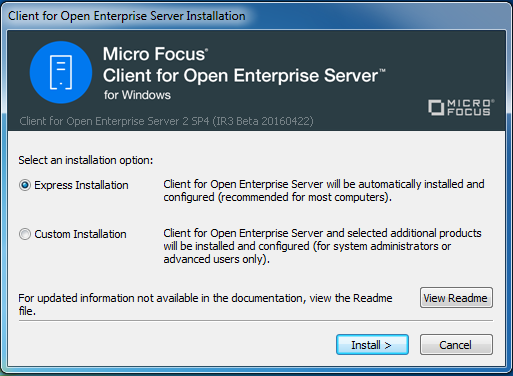Viewport: 513px width, 376px height.
Task: Click the Client for Open Enterprise Server heading
Action: [244, 75]
